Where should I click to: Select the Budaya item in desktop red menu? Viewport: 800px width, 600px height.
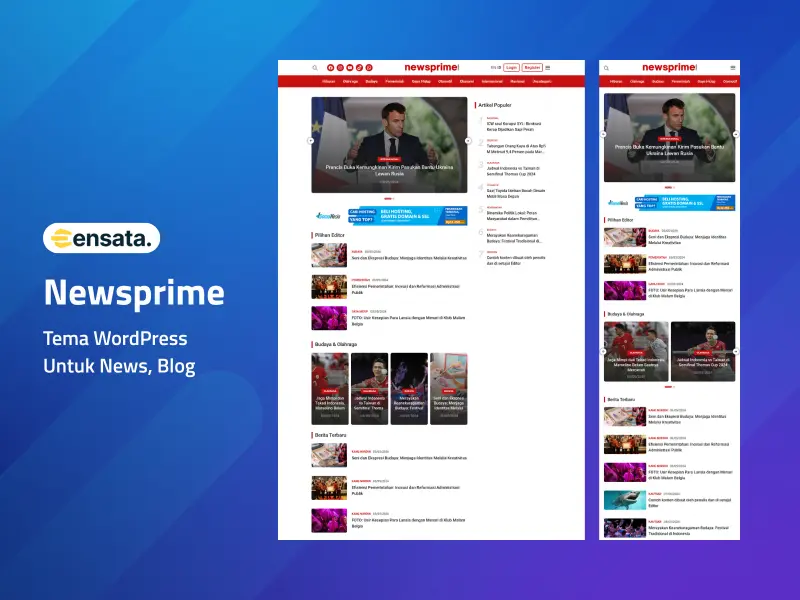coord(372,81)
